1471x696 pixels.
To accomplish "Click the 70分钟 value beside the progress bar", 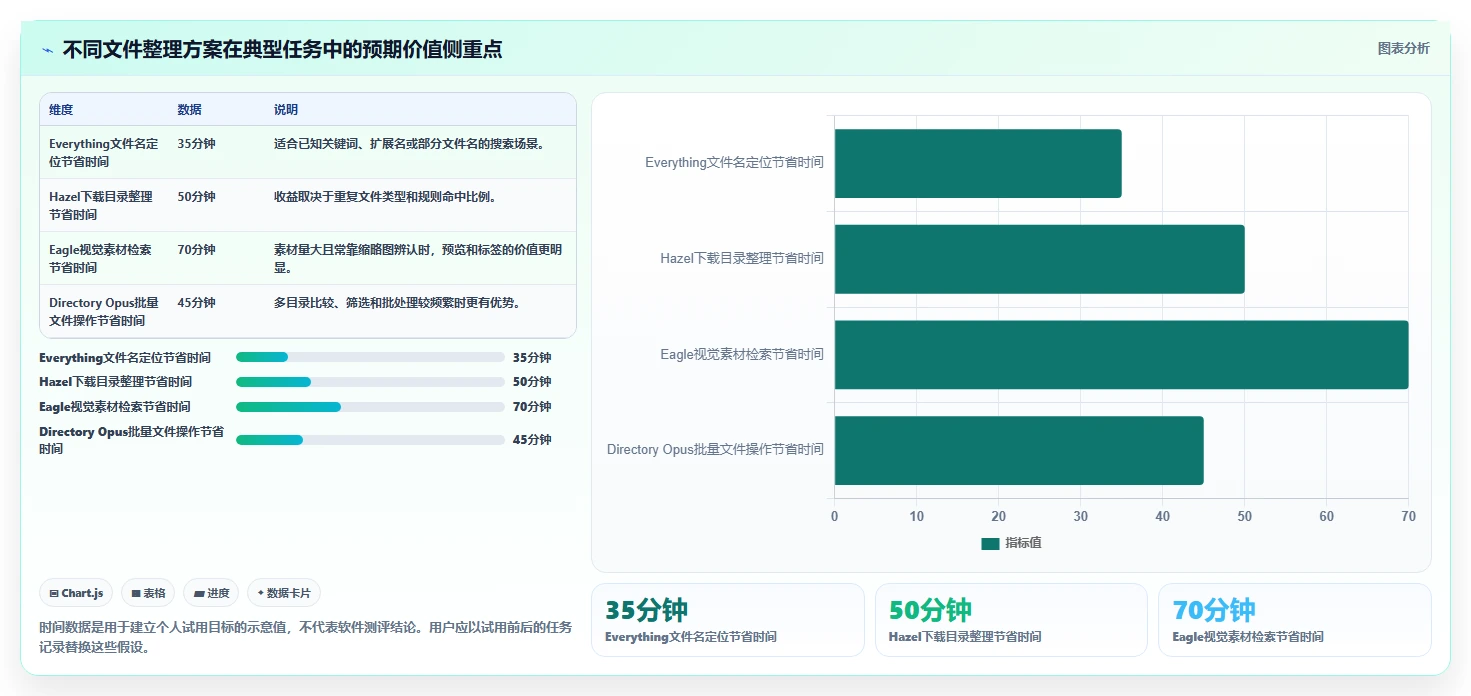I will 532,407.
